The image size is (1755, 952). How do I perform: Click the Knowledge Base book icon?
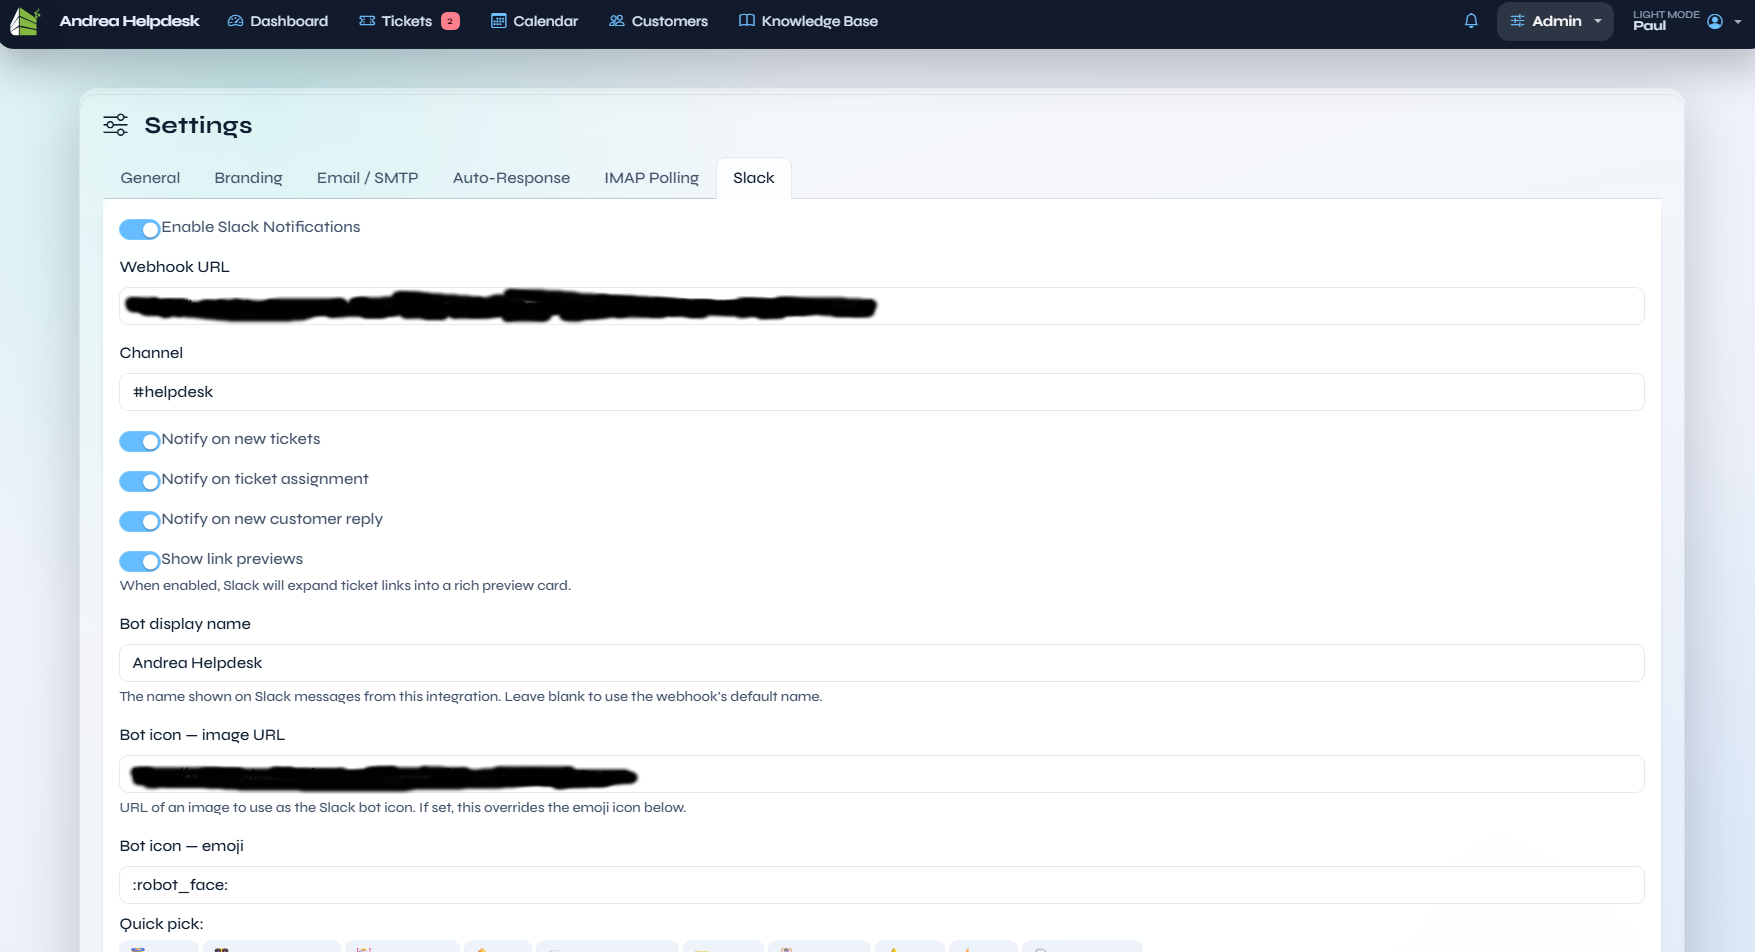[x=746, y=21]
